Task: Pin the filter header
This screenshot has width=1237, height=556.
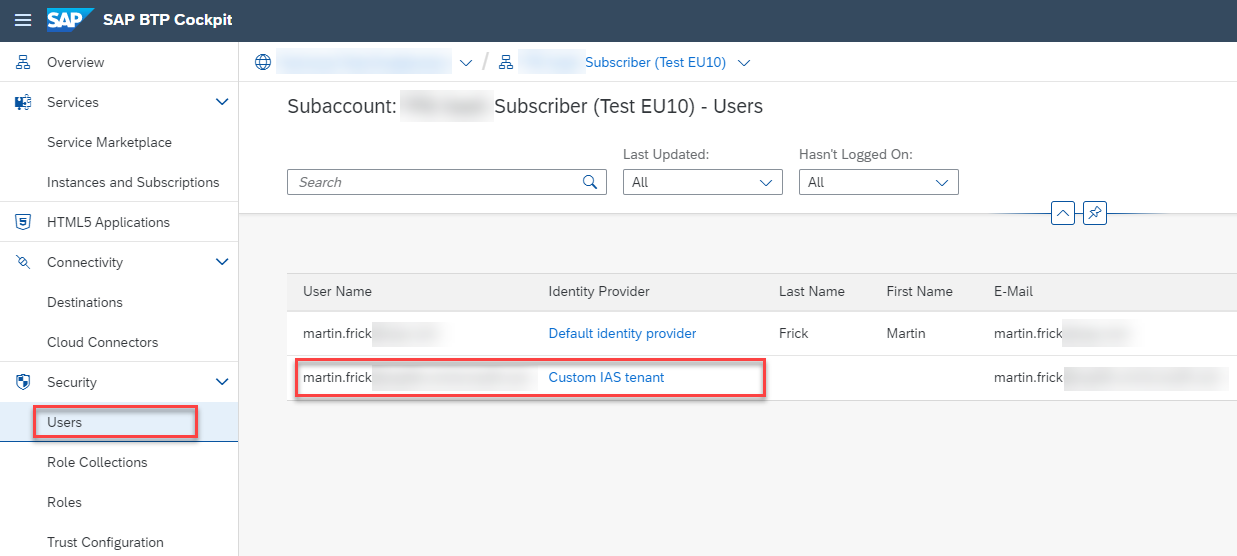Action: 1095,213
